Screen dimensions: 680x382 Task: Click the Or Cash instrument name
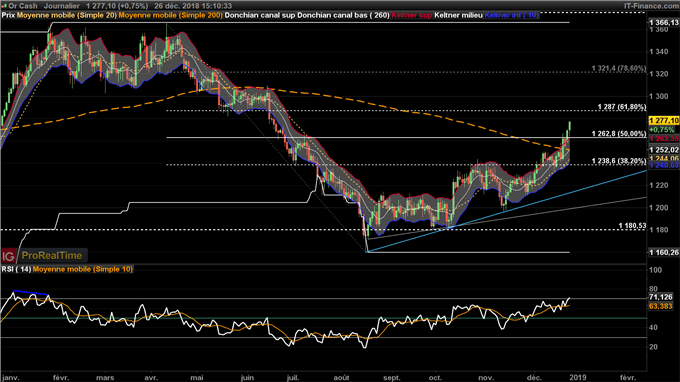pos(23,6)
